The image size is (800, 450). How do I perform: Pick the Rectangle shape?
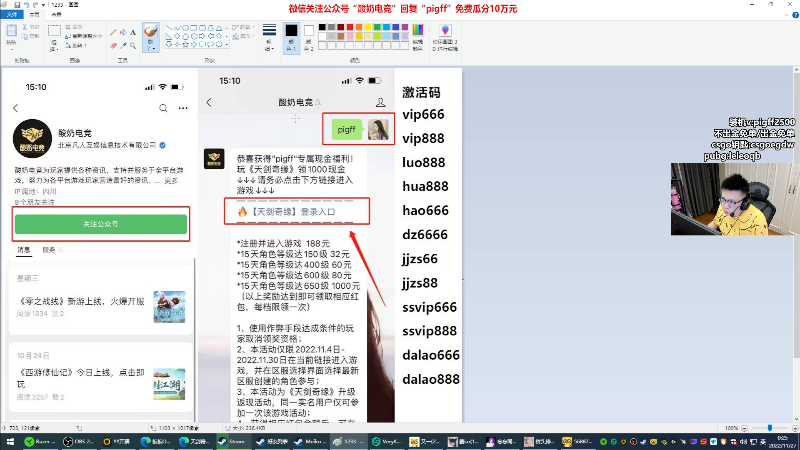[x=194, y=28]
